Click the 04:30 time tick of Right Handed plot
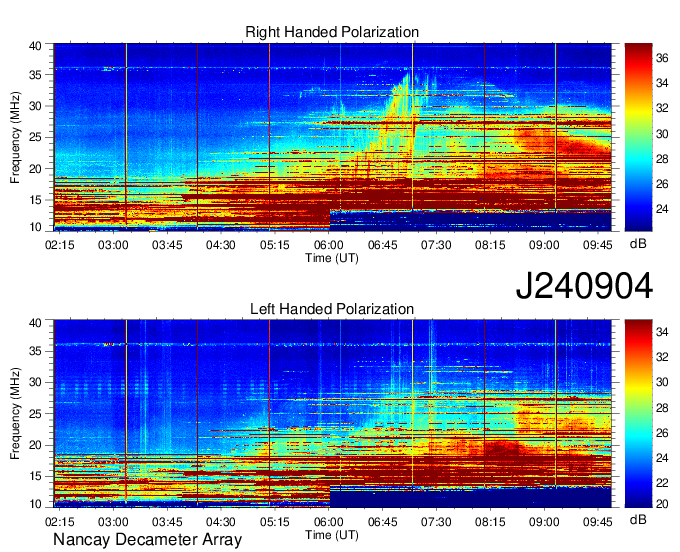The height and width of the screenshot is (552, 680). click(x=221, y=245)
